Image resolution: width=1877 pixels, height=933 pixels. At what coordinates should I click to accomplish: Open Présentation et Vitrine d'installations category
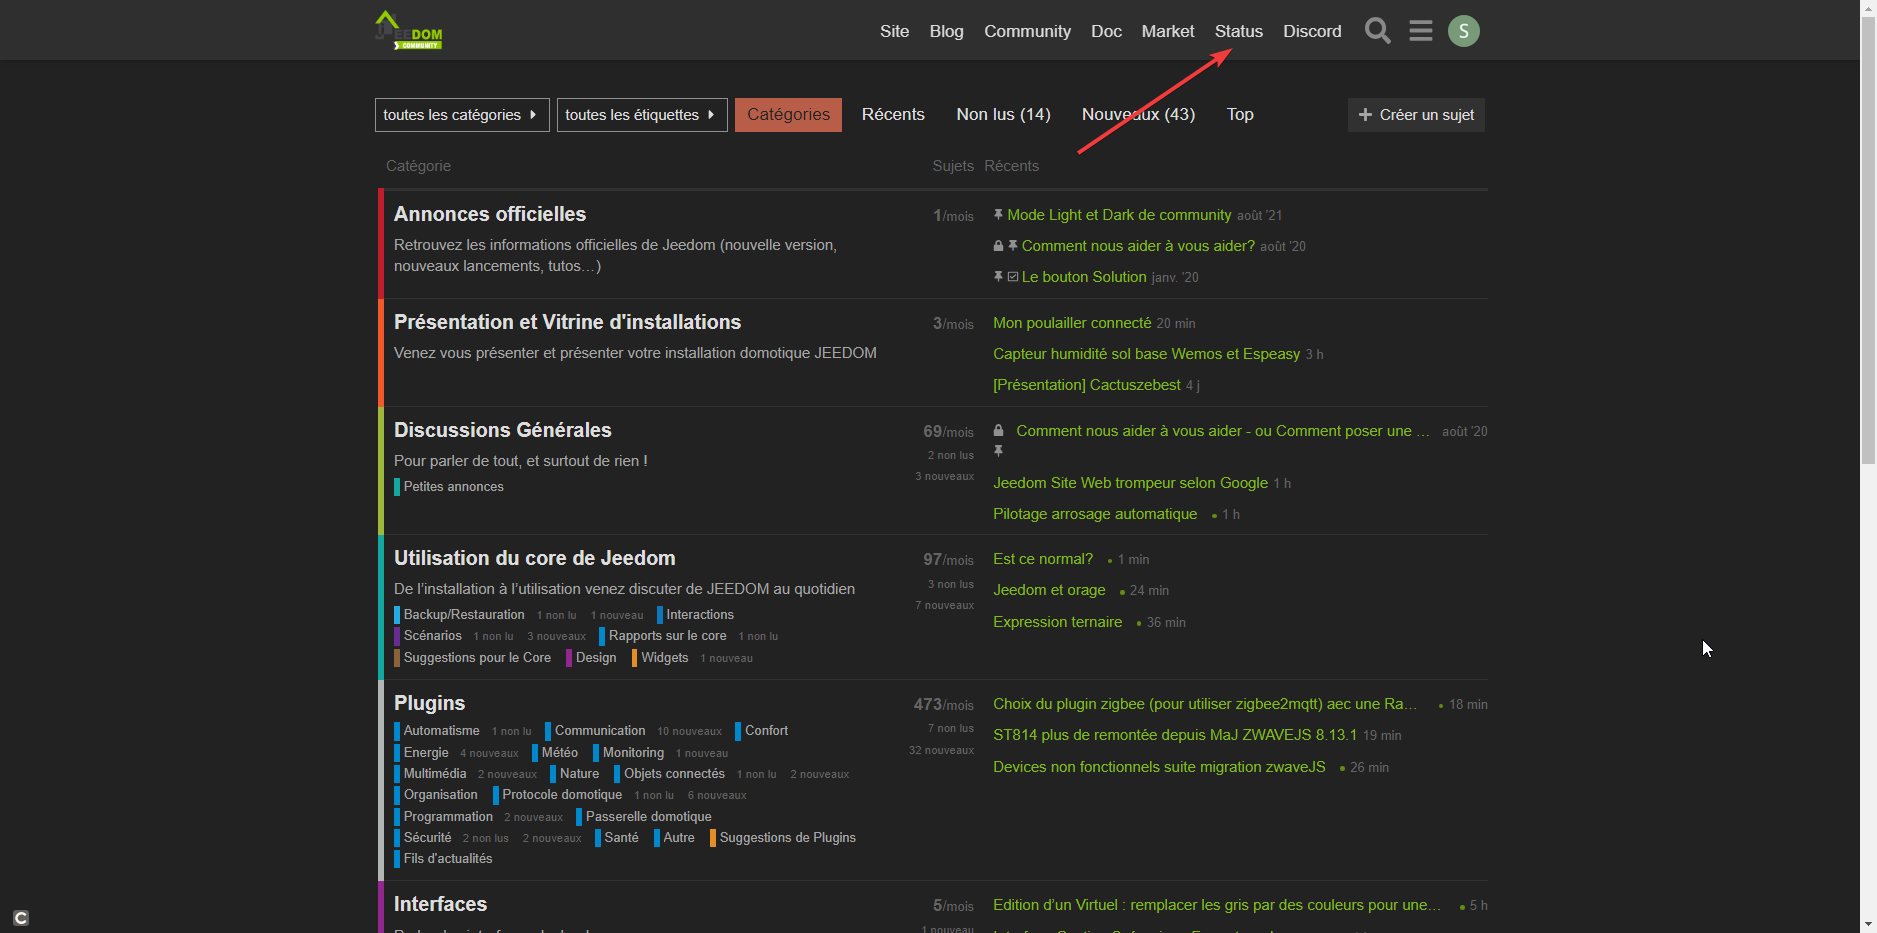tap(567, 322)
